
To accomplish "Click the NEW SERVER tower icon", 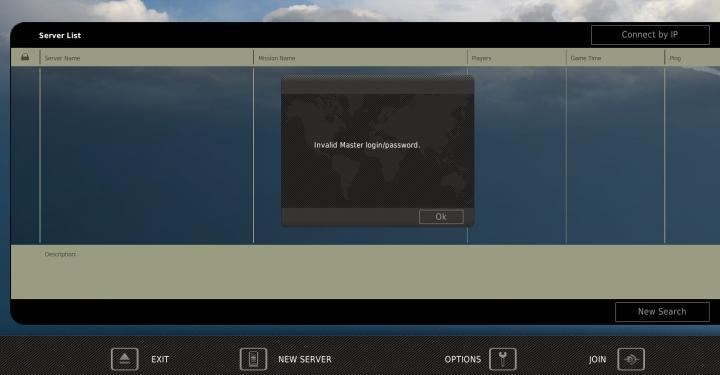I will tap(253, 359).
